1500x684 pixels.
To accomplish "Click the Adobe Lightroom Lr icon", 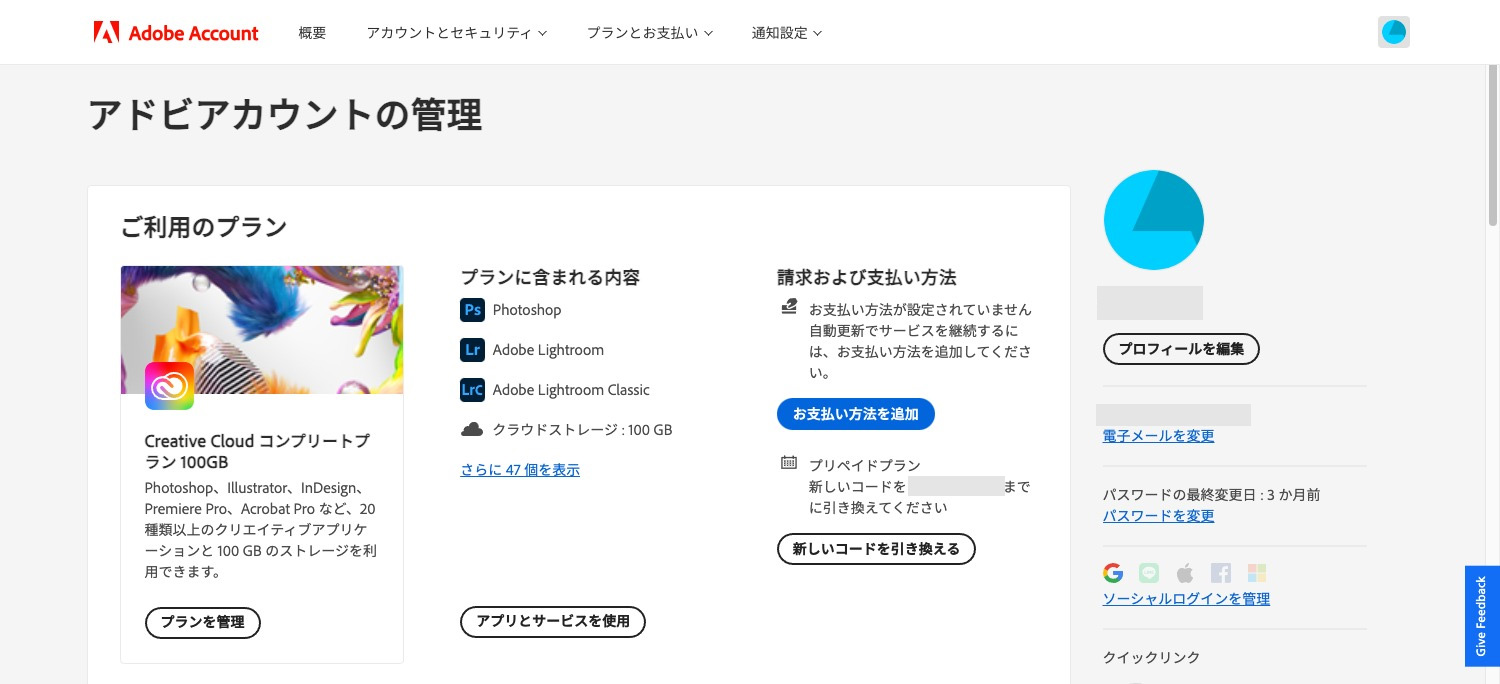I will pos(472,350).
